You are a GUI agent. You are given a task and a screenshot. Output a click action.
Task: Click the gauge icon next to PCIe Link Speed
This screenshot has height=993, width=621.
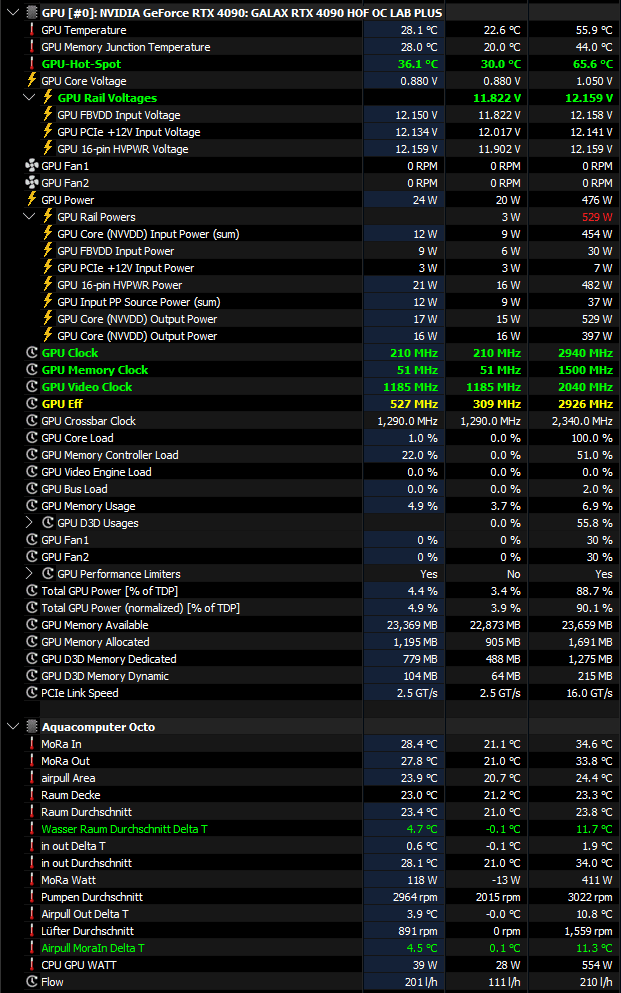coord(32,693)
